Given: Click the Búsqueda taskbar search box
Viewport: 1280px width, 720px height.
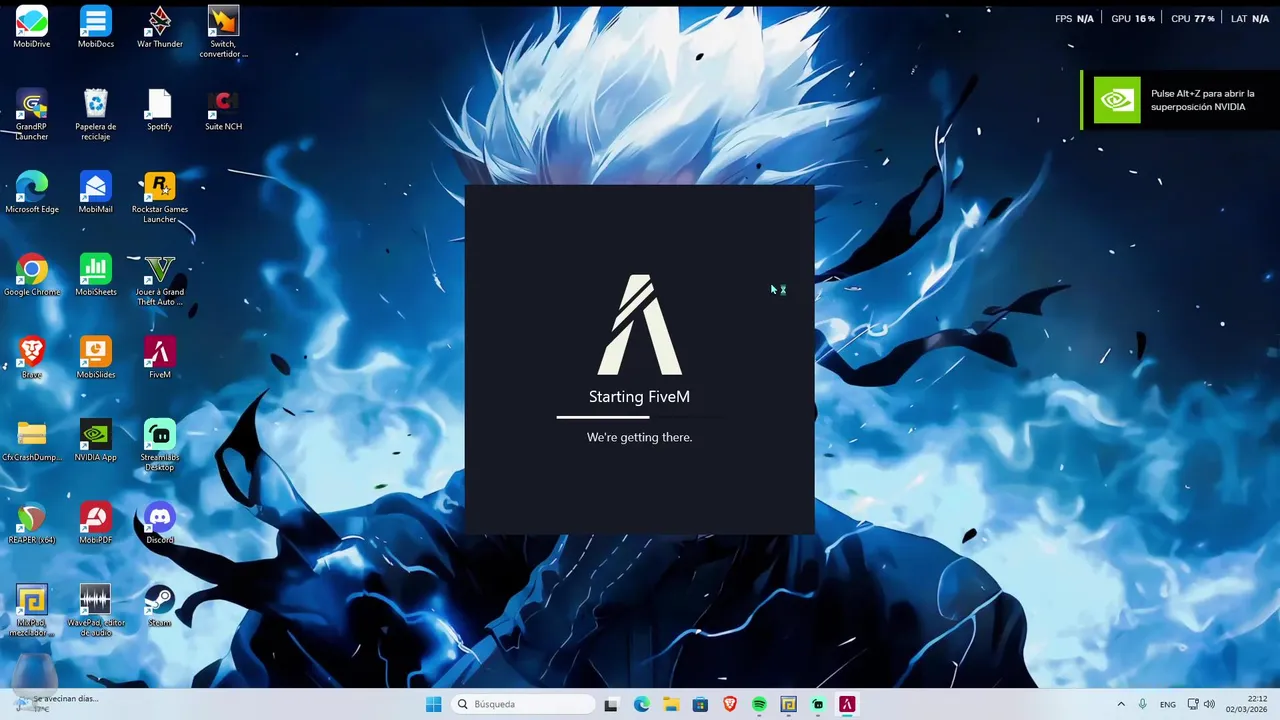Looking at the screenshot, I should click(x=523, y=704).
